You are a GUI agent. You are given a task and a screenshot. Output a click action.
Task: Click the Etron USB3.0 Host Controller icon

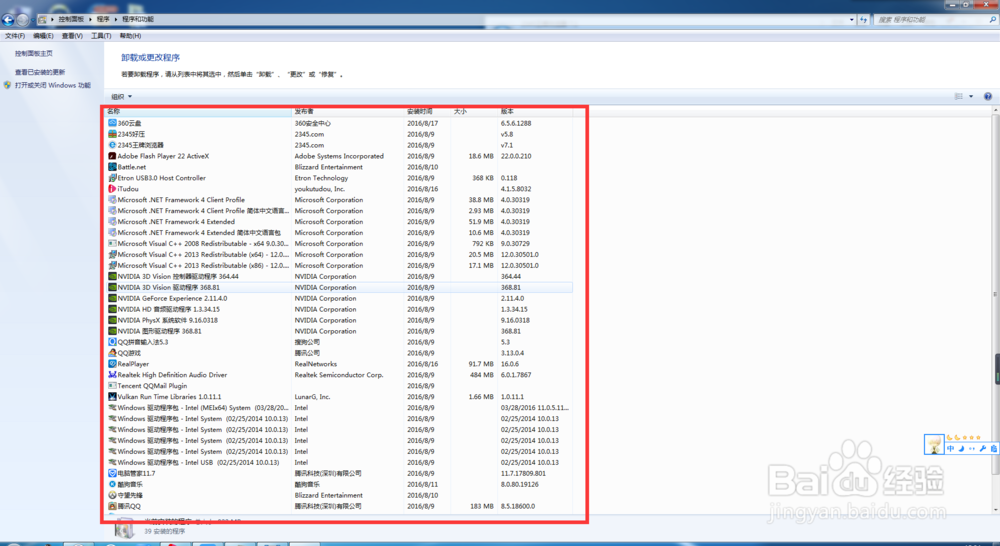pyautogui.click(x=112, y=178)
